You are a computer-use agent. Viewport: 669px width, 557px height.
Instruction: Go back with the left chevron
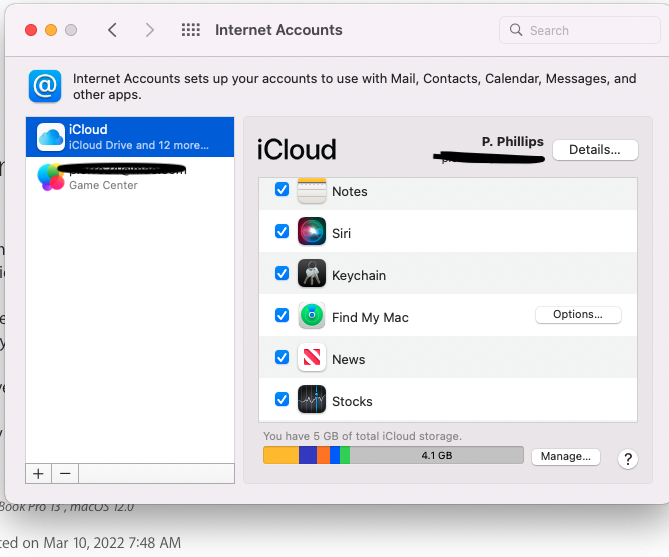pos(112,30)
